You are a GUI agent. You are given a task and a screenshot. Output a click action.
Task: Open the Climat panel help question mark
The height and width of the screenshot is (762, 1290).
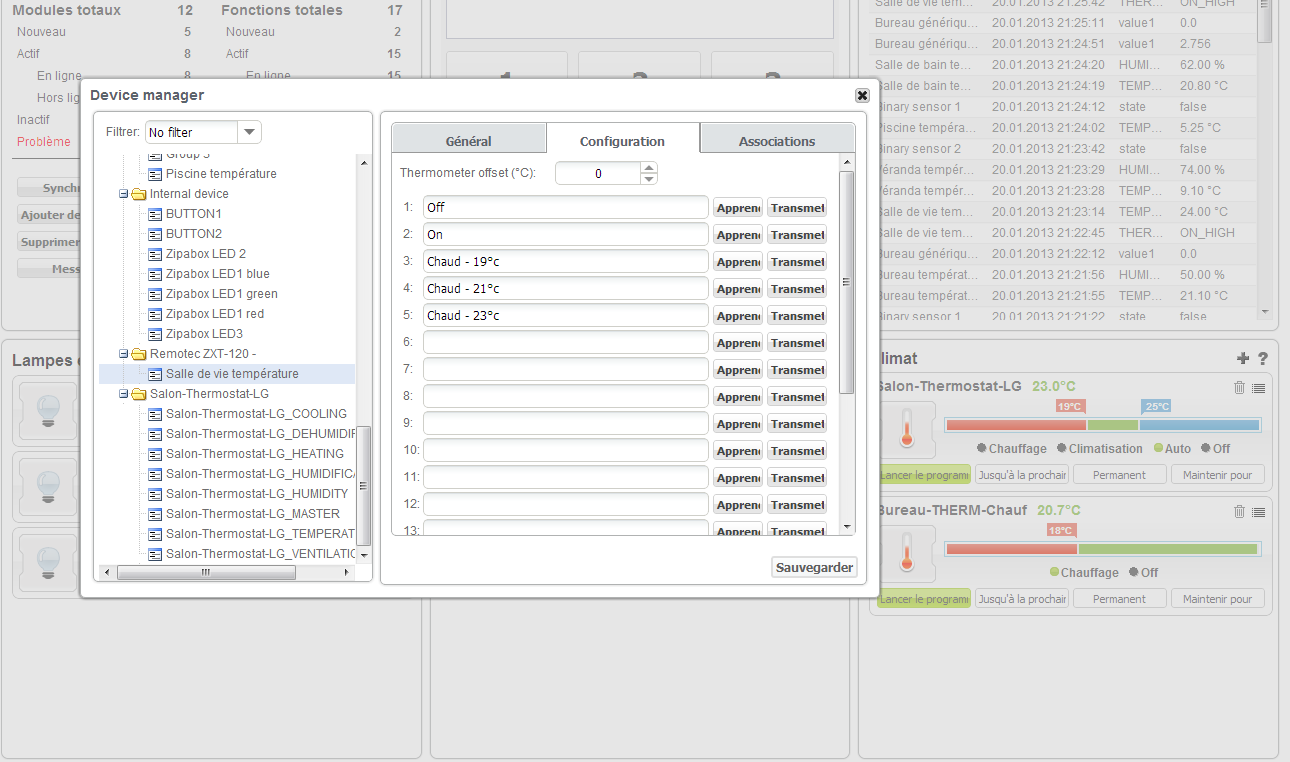1263,358
